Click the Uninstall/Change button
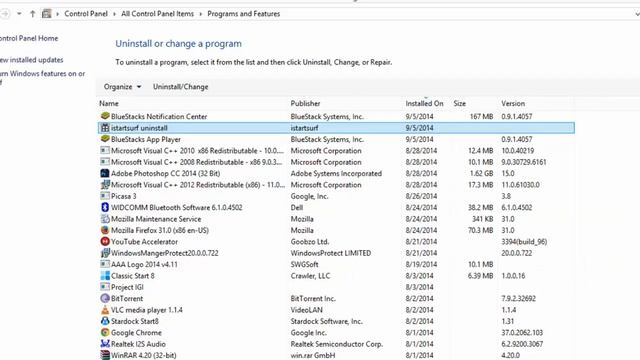 click(x=180, y=87)
